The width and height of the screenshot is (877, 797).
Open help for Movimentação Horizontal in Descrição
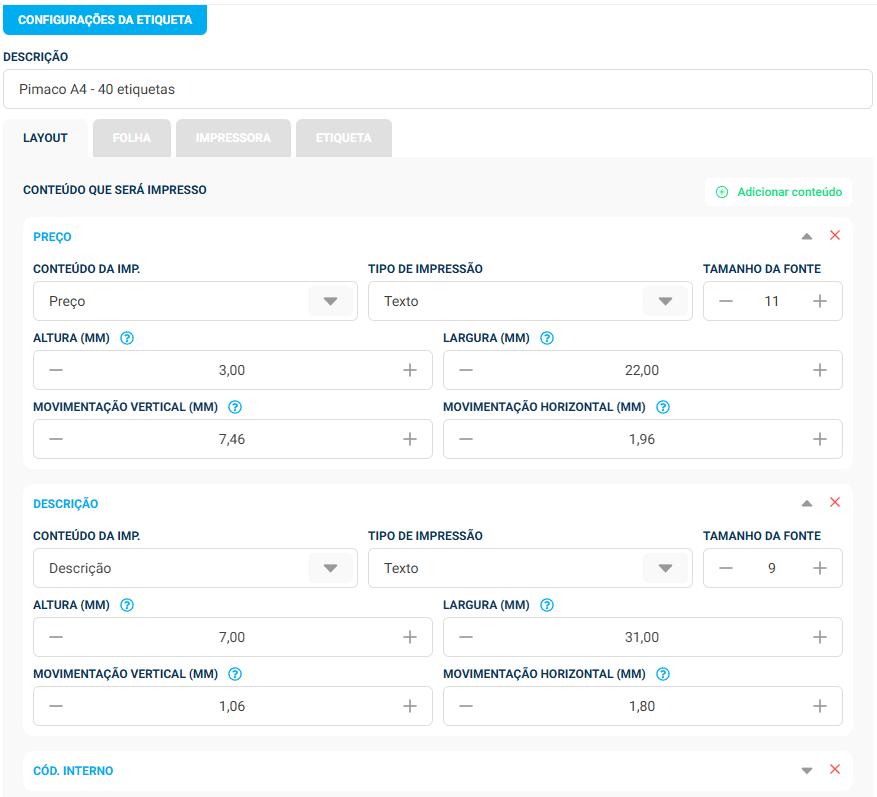[x=663, y=674]
